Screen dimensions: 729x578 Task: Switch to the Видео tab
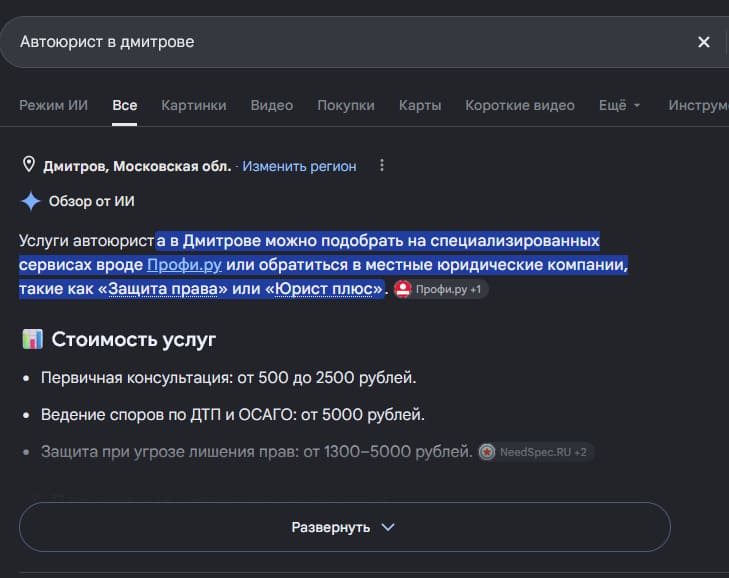(x=272, y=106)
